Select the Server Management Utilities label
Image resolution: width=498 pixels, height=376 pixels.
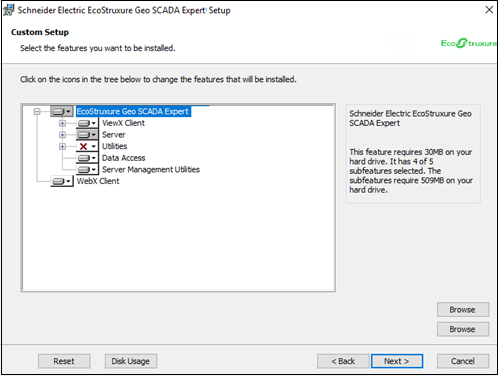pyautogui.click(x=151, y=170)
